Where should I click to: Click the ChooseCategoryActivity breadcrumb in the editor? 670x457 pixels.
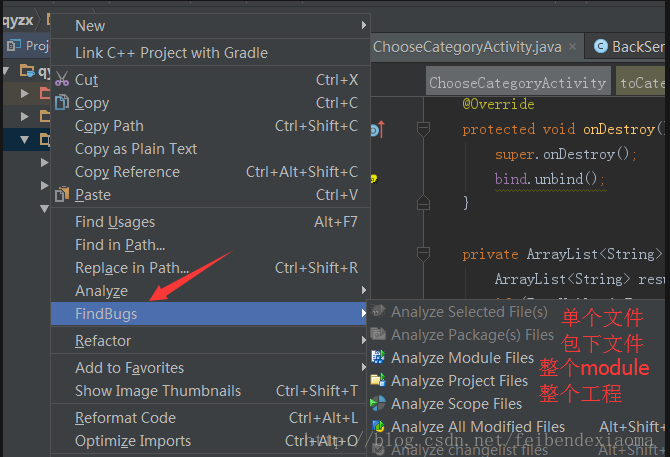click(x=517, y=83)
